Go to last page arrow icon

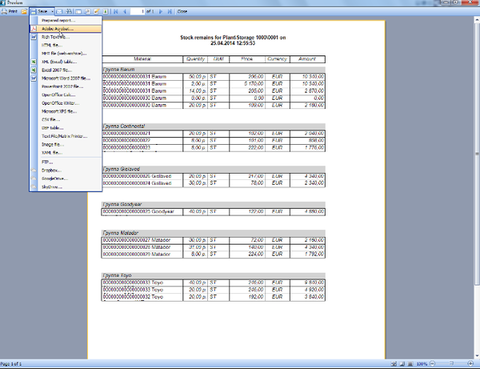click(x=170, y=11)
